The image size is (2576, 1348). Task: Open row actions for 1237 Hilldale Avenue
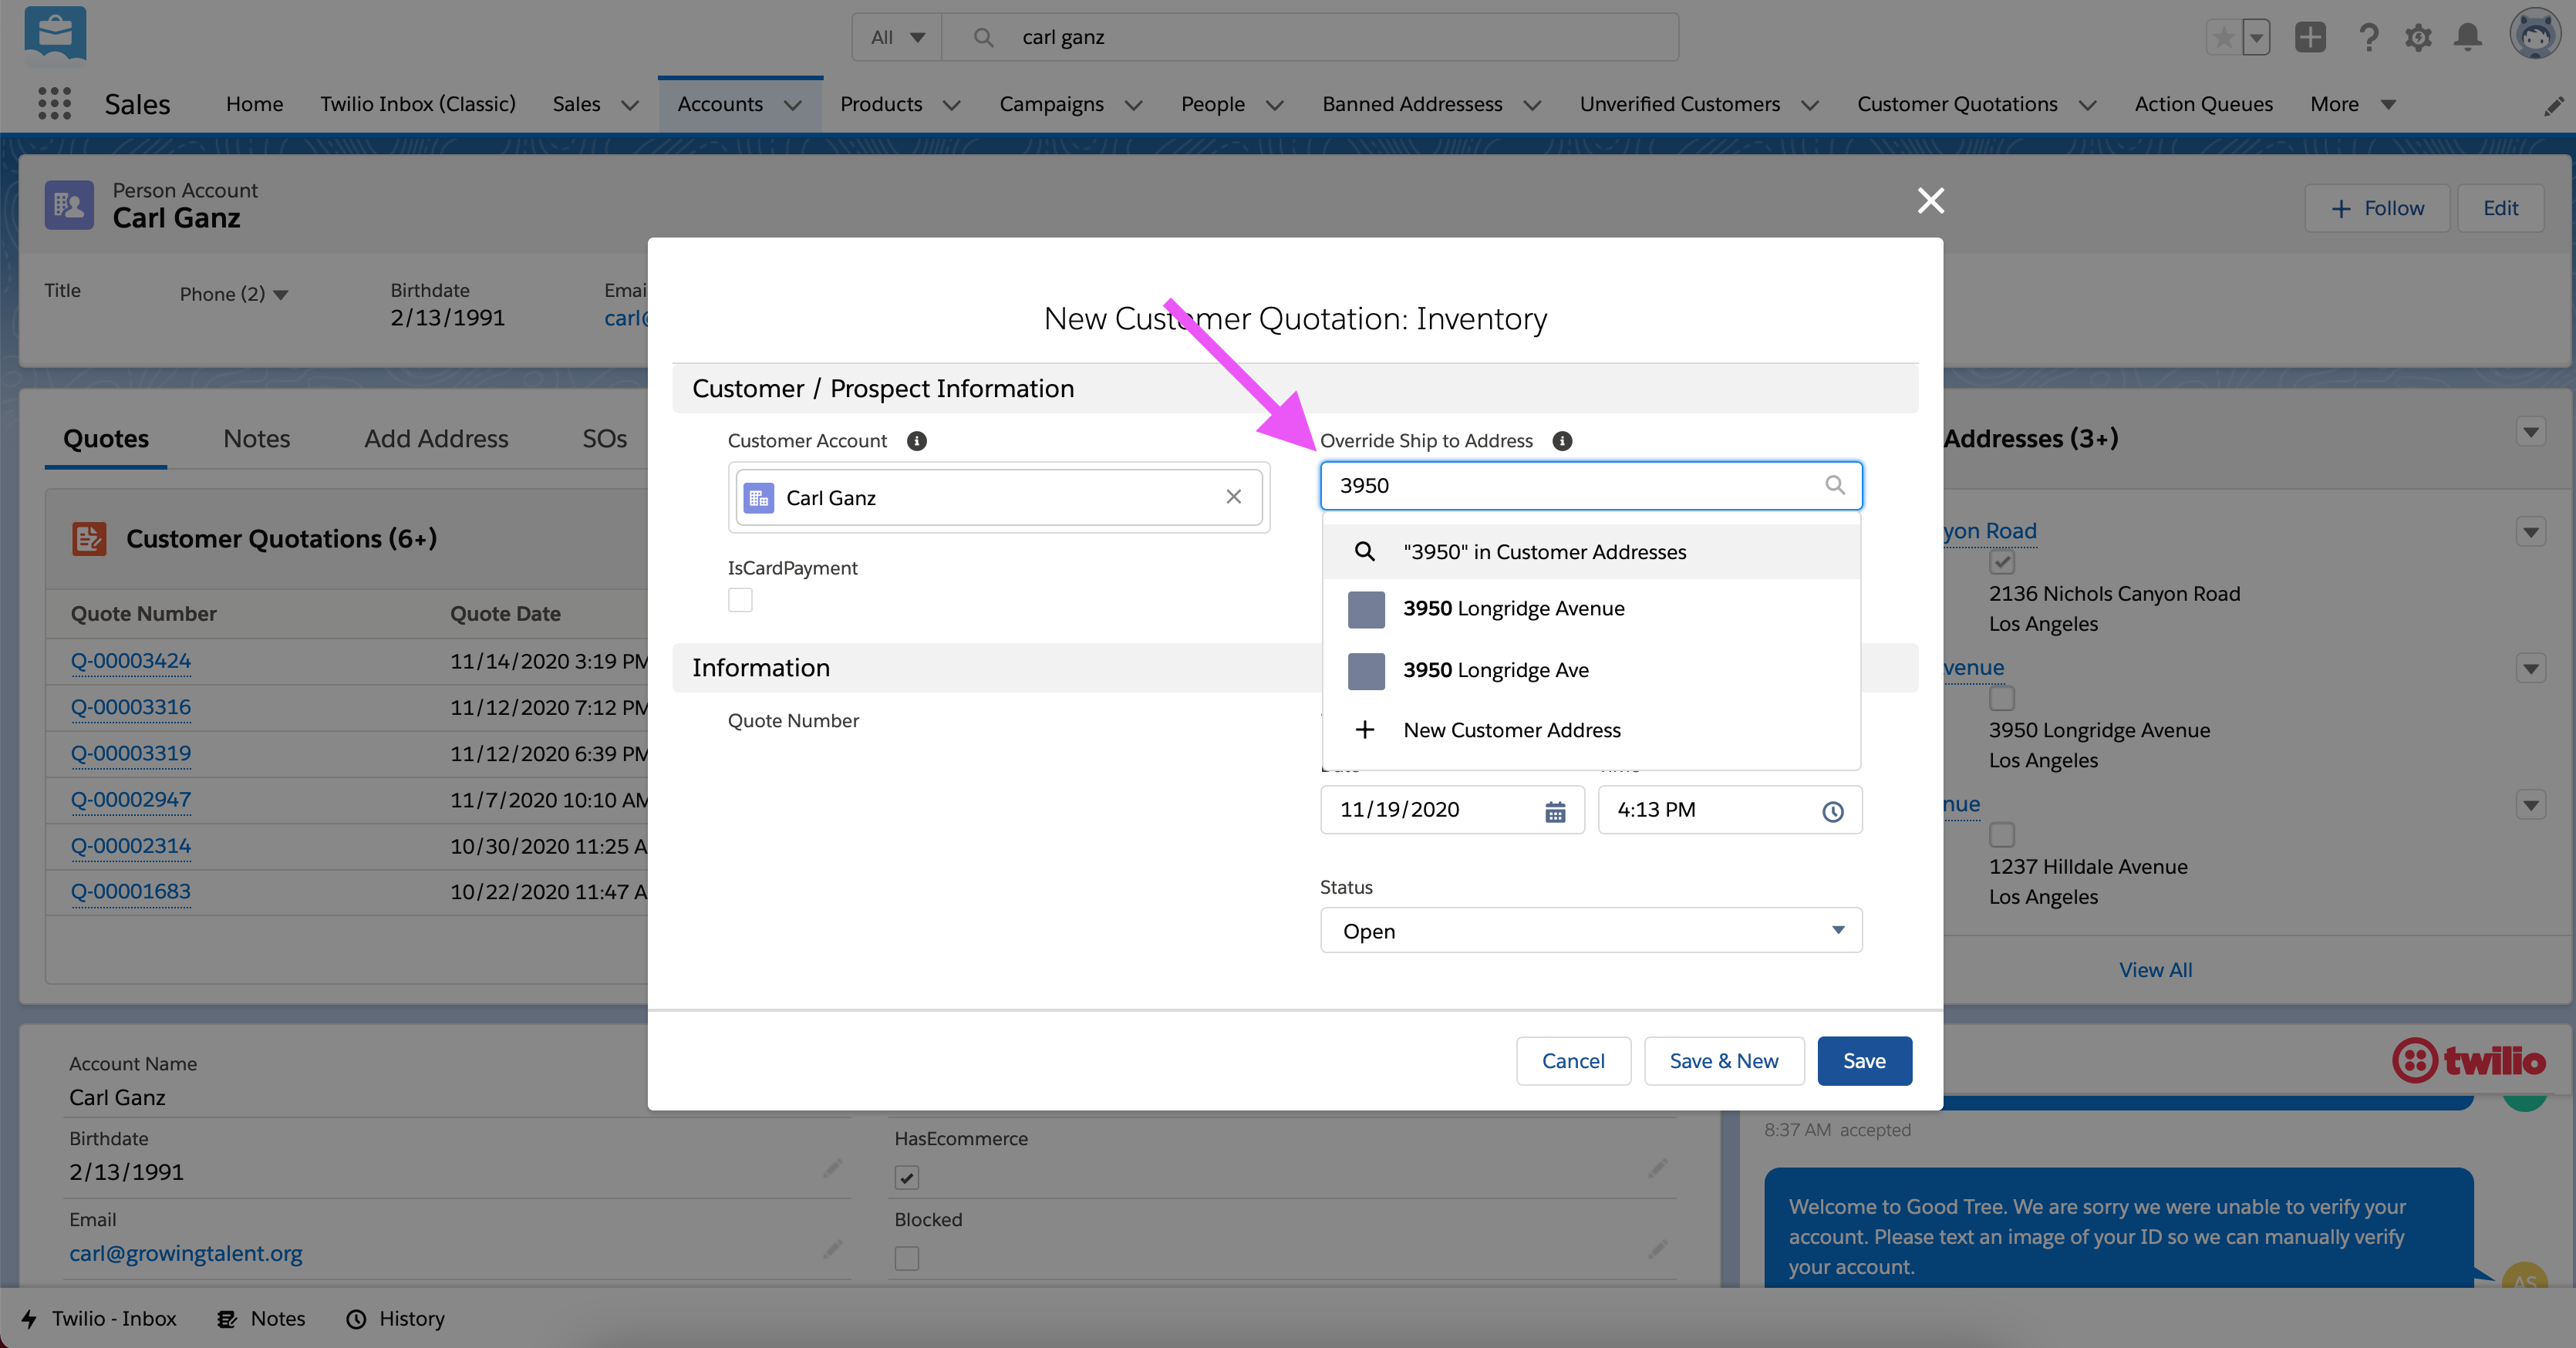coord(2531,805)
